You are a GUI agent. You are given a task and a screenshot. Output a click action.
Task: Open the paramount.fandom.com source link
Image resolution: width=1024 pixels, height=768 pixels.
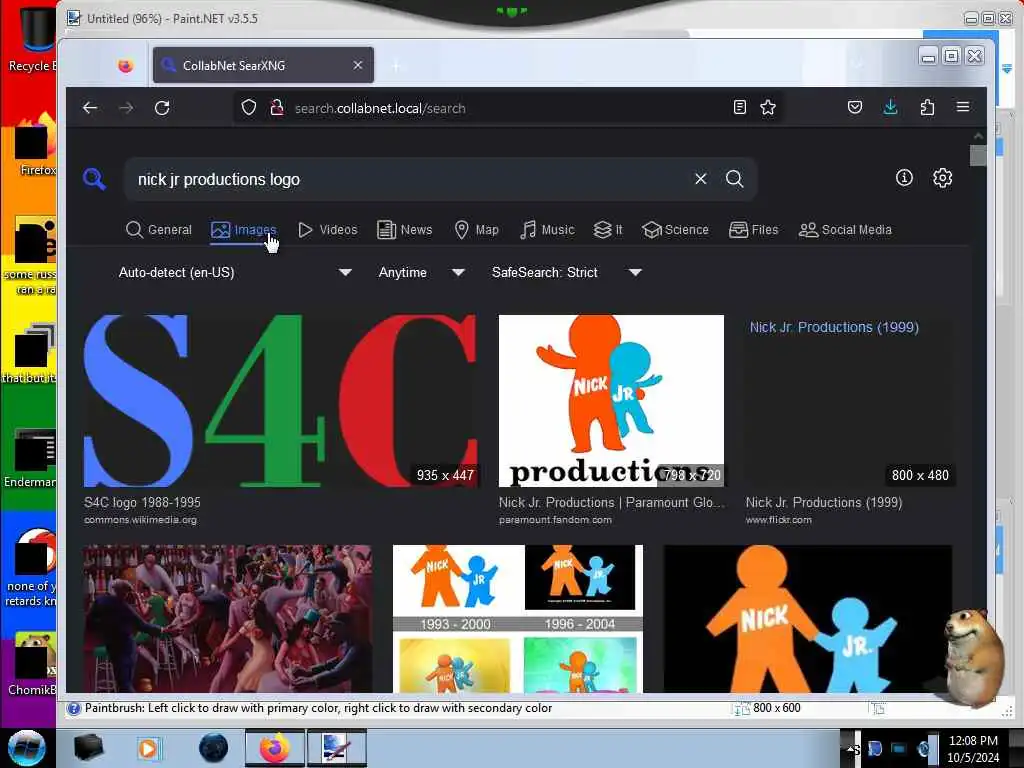(x=555, y=520)
